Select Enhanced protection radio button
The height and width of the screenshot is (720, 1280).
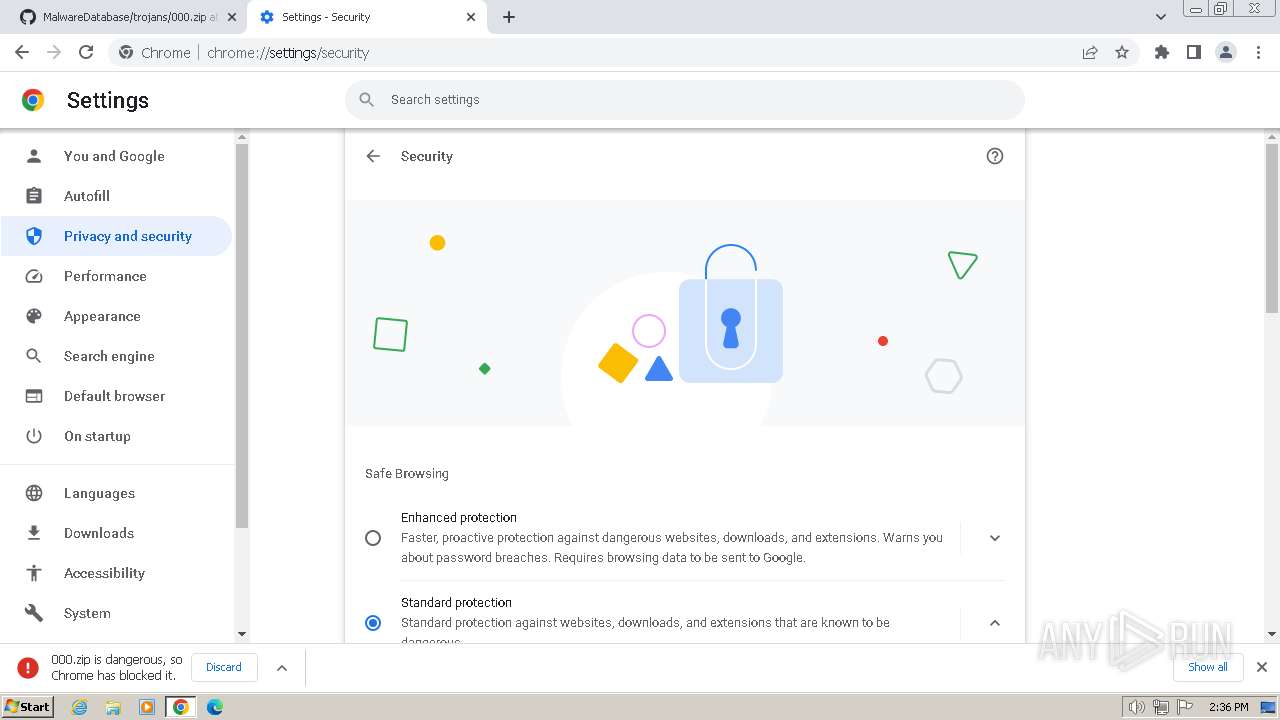point(373,538)
